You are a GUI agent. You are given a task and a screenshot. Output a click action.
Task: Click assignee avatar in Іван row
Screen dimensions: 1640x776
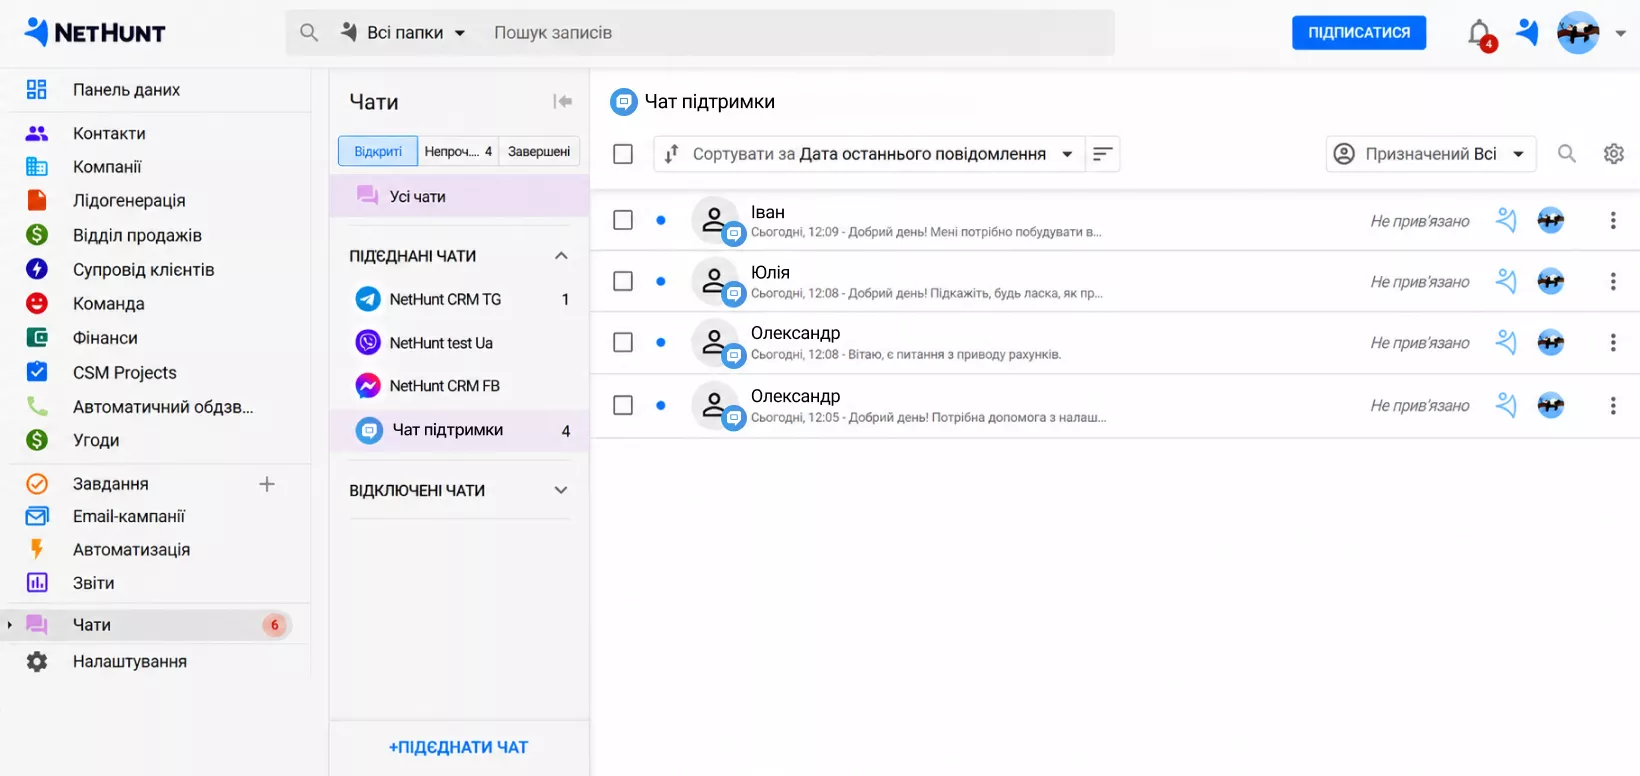click(1551, 221)
